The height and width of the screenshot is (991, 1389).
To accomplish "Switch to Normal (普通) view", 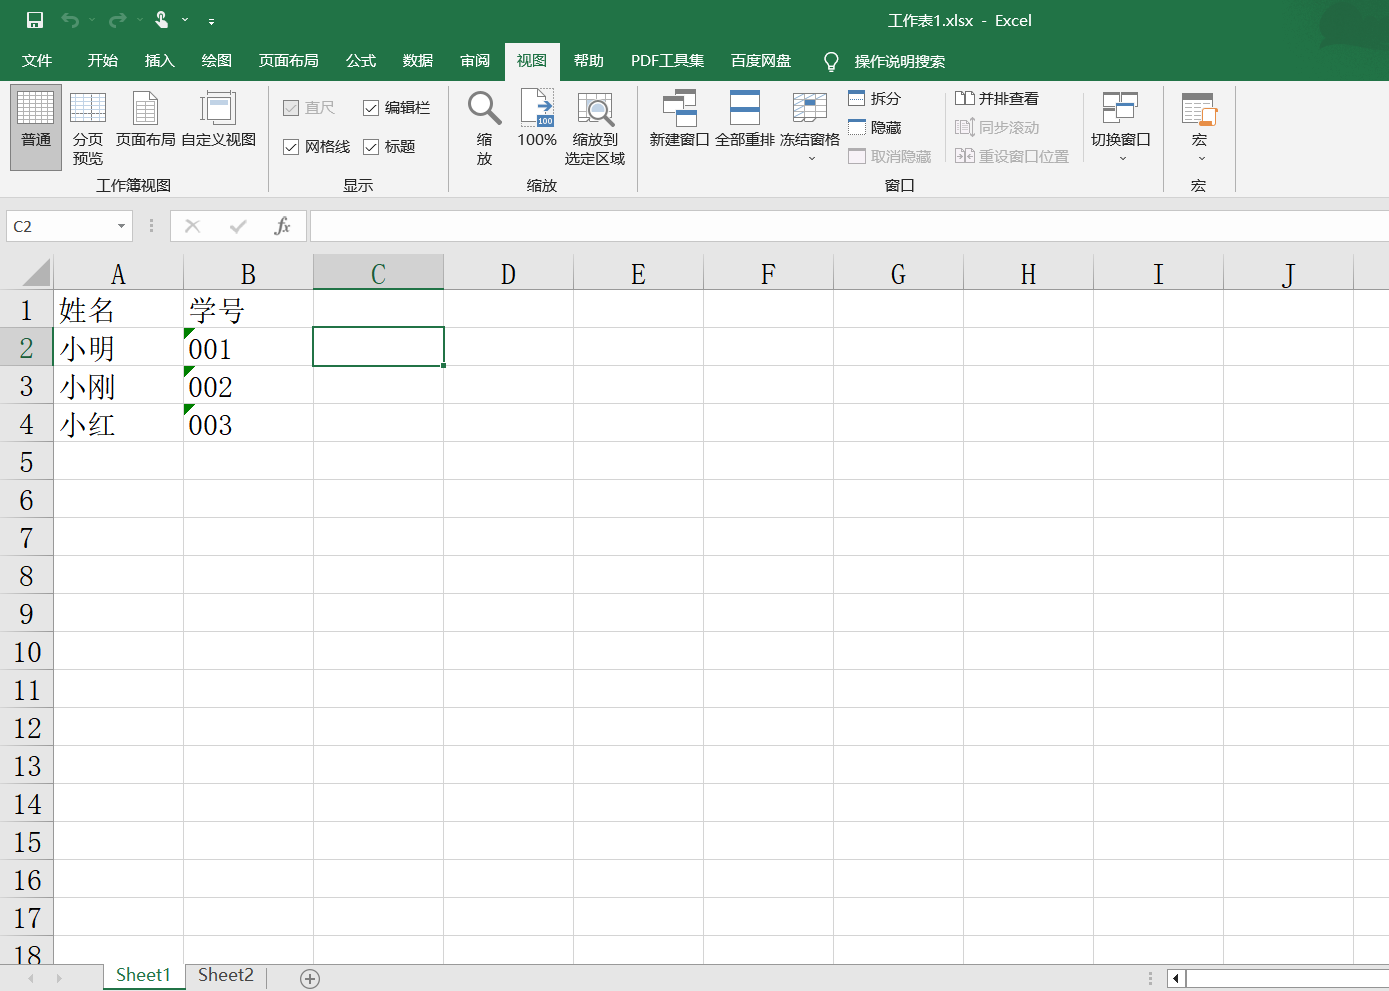I will pyautogui.click(x=36, y=127).
